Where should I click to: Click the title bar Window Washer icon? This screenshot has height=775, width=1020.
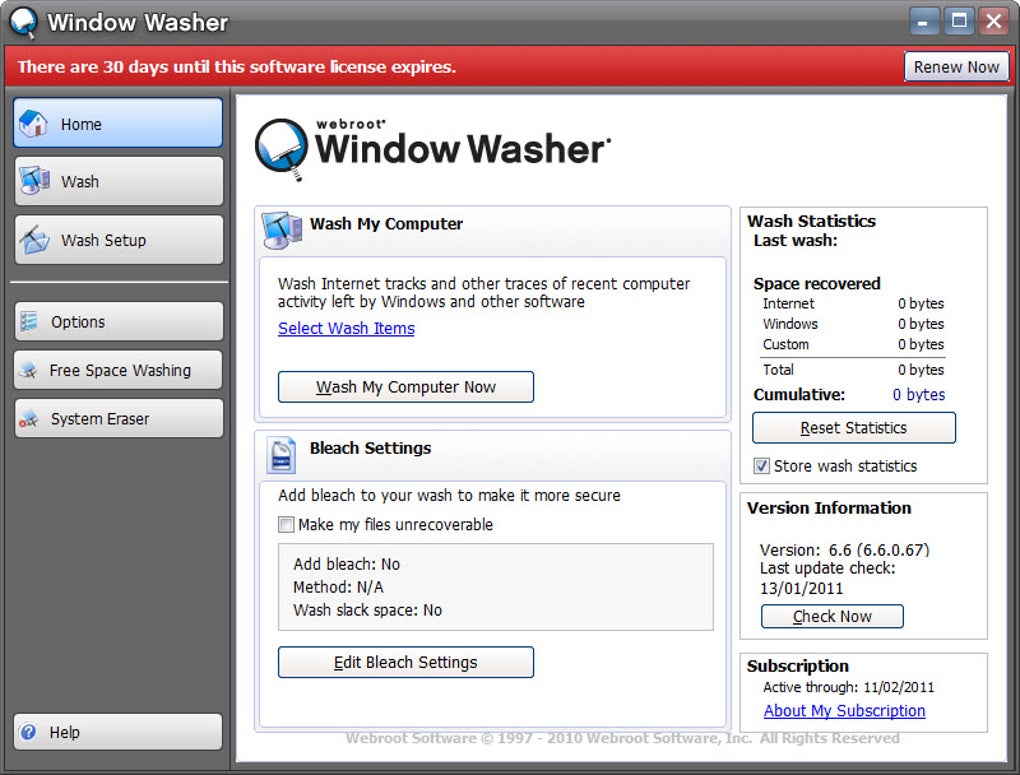pos(23,22)
